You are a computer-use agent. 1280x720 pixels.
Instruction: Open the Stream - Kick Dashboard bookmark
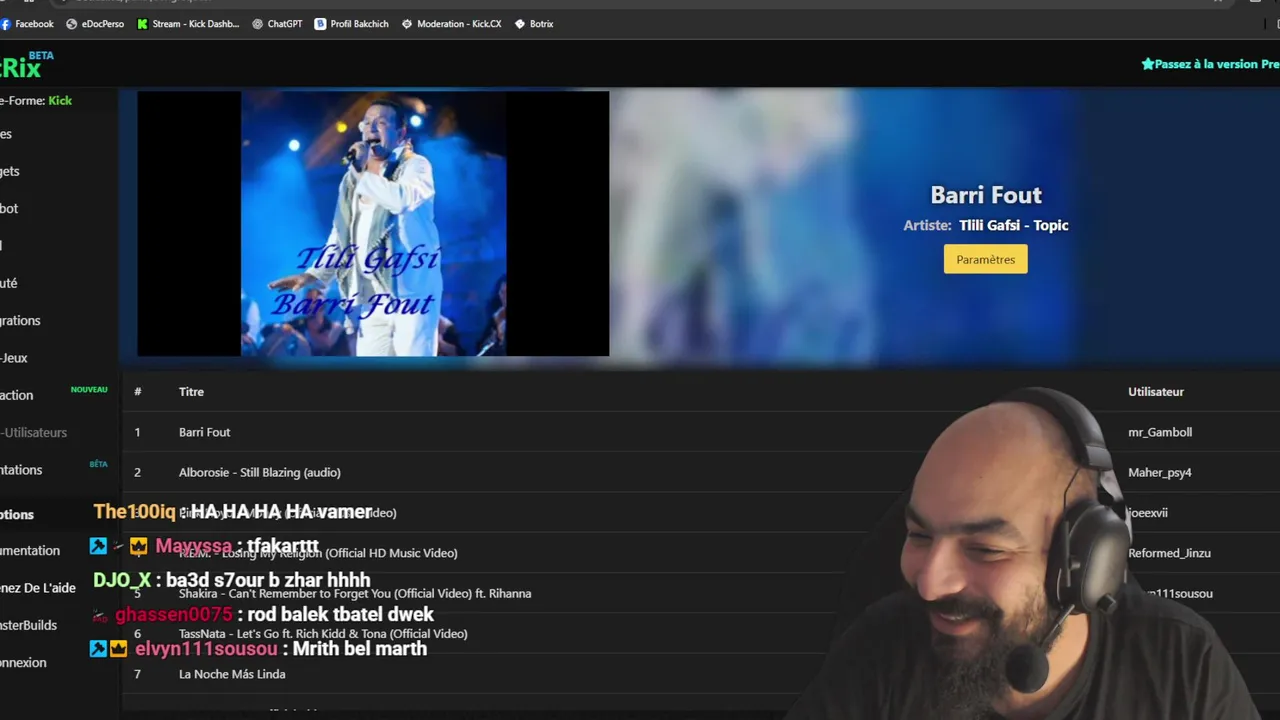[x=188, y=24]
